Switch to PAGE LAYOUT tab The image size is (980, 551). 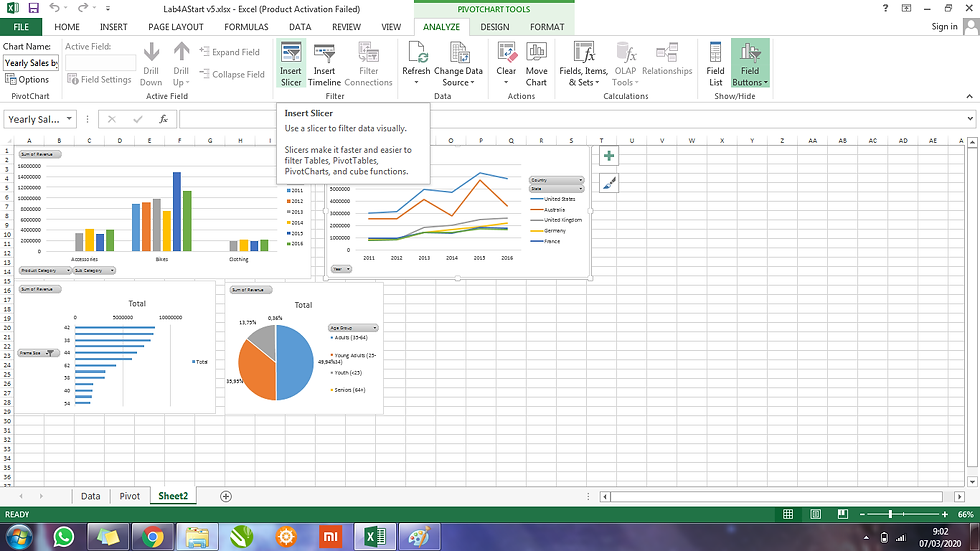click(176, 27)
